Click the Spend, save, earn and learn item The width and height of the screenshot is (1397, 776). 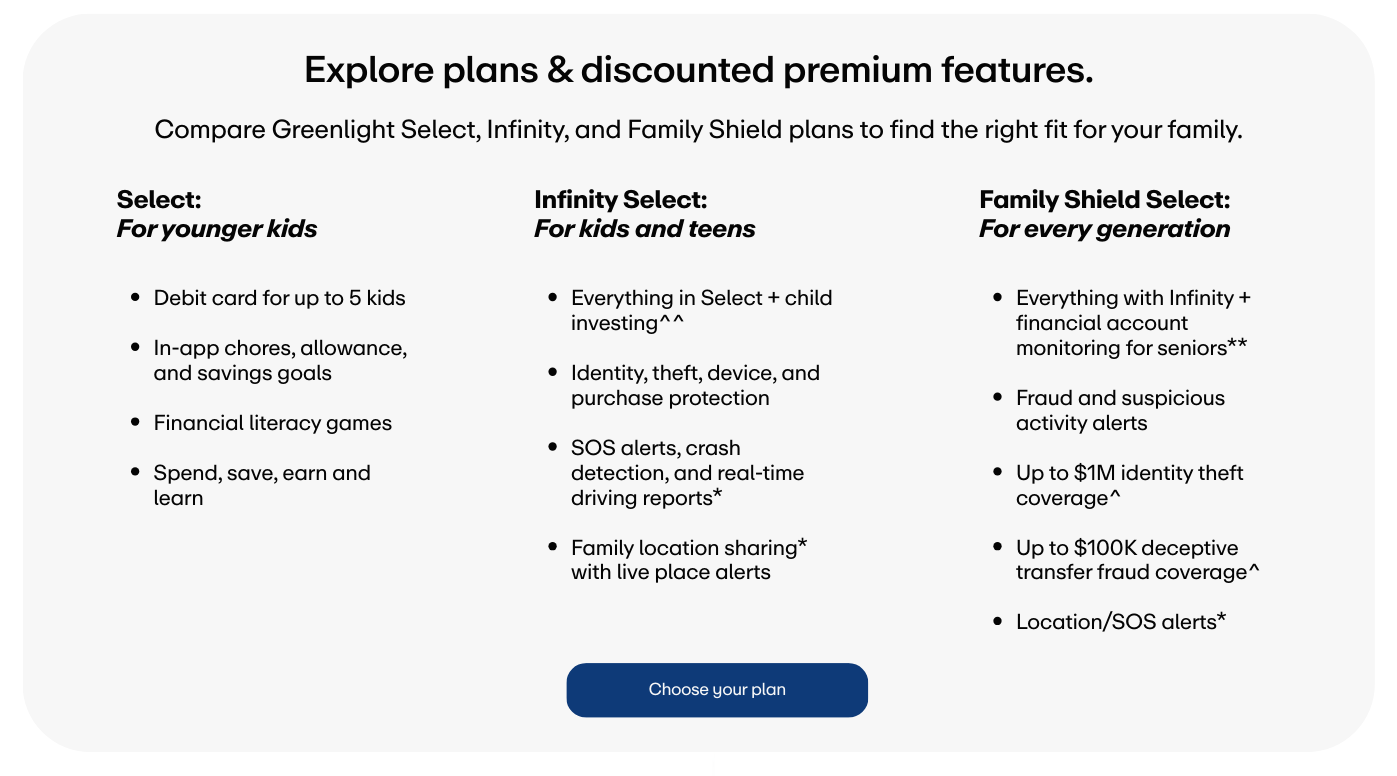pyautogui.click(x=262, y=485)
